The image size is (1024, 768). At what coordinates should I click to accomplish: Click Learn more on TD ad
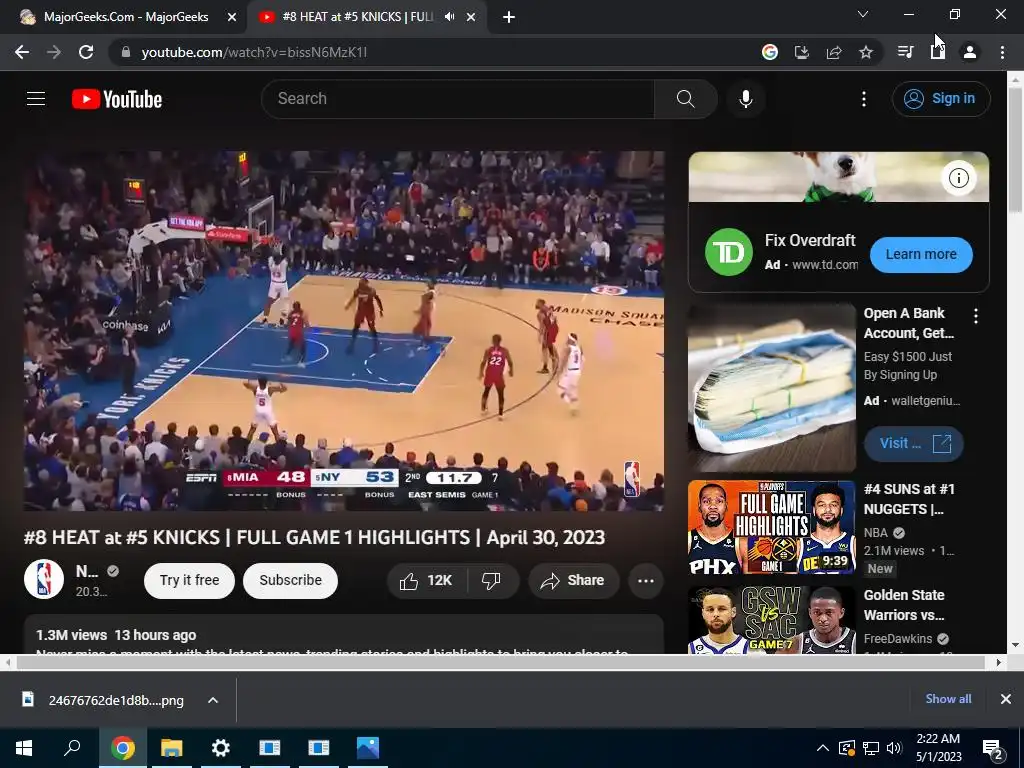921,254
